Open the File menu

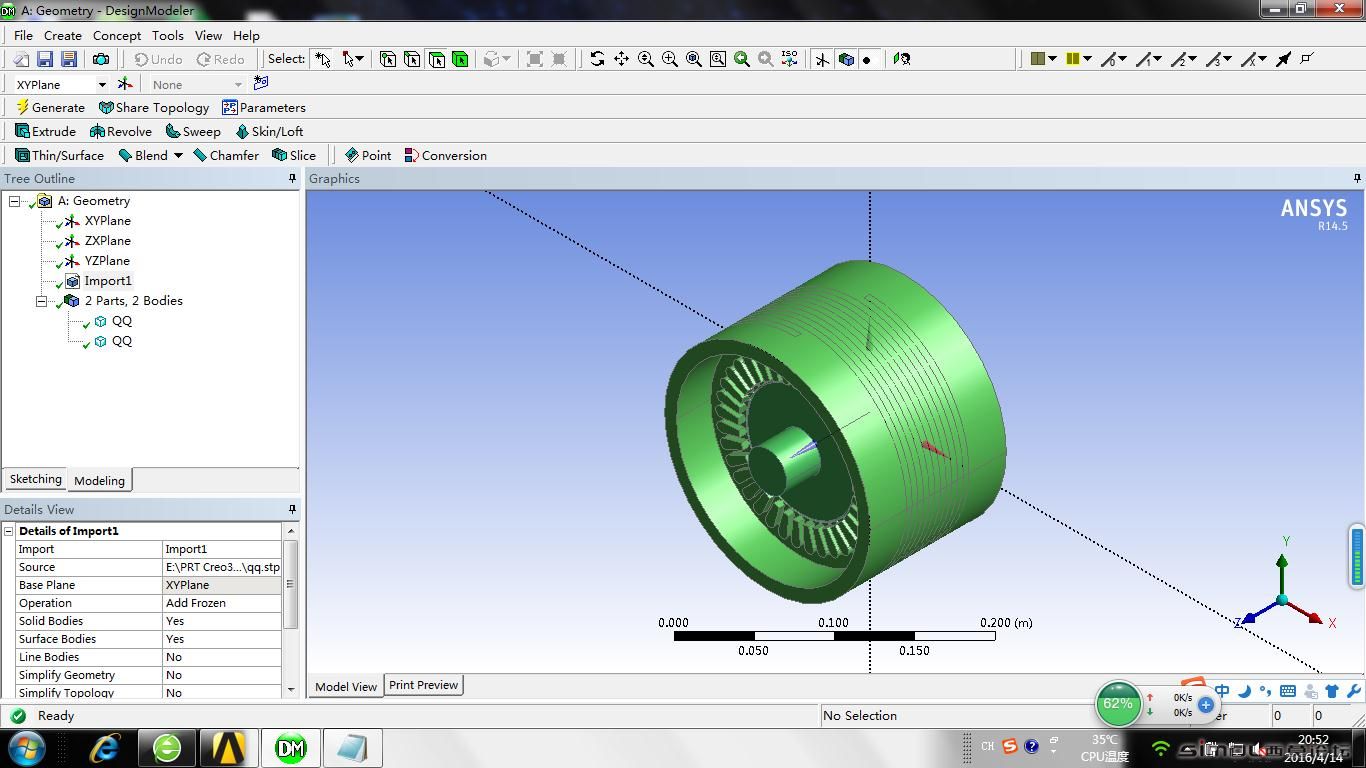pyautogui.click(x=23, y=35)
